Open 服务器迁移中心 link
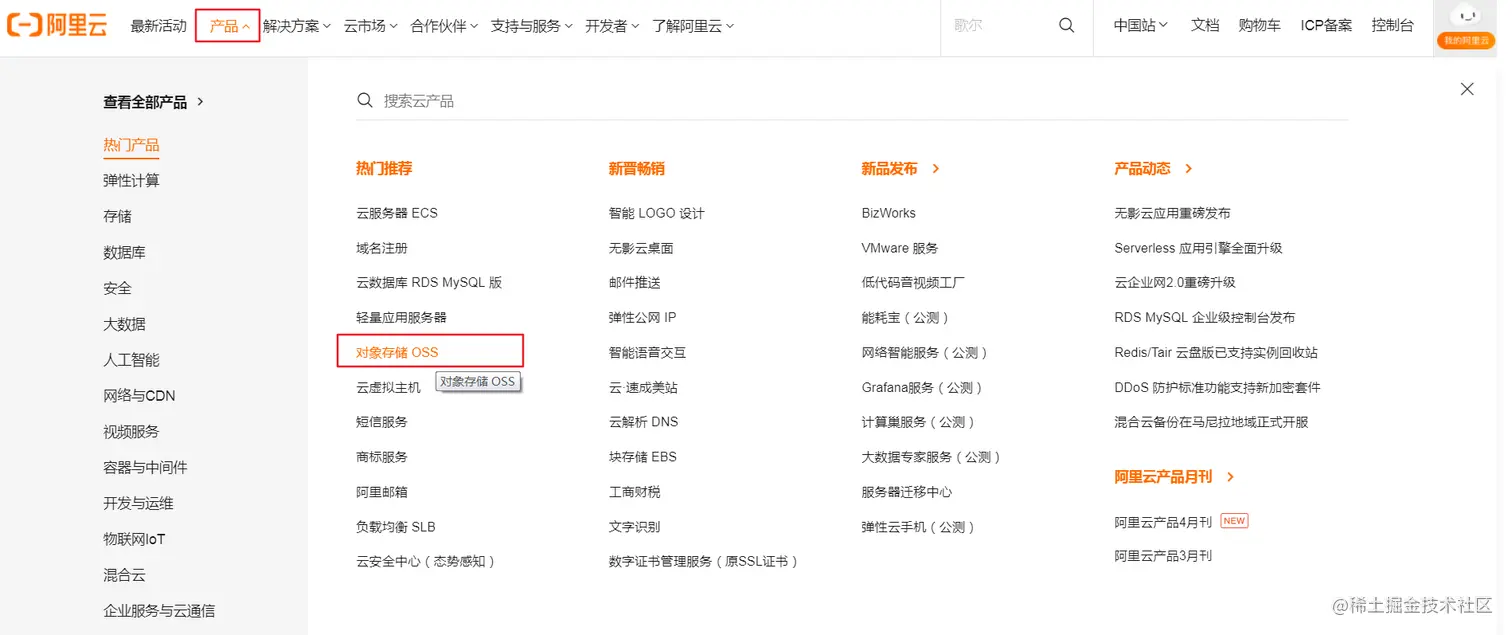The image size is (1512, 635). (x=907, y=492)
